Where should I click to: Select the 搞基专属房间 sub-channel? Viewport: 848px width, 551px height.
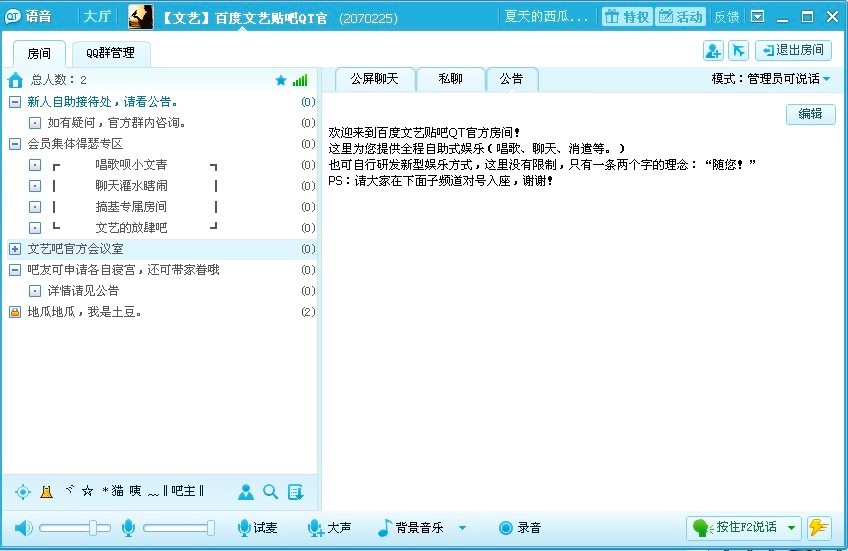coord(131,207)
